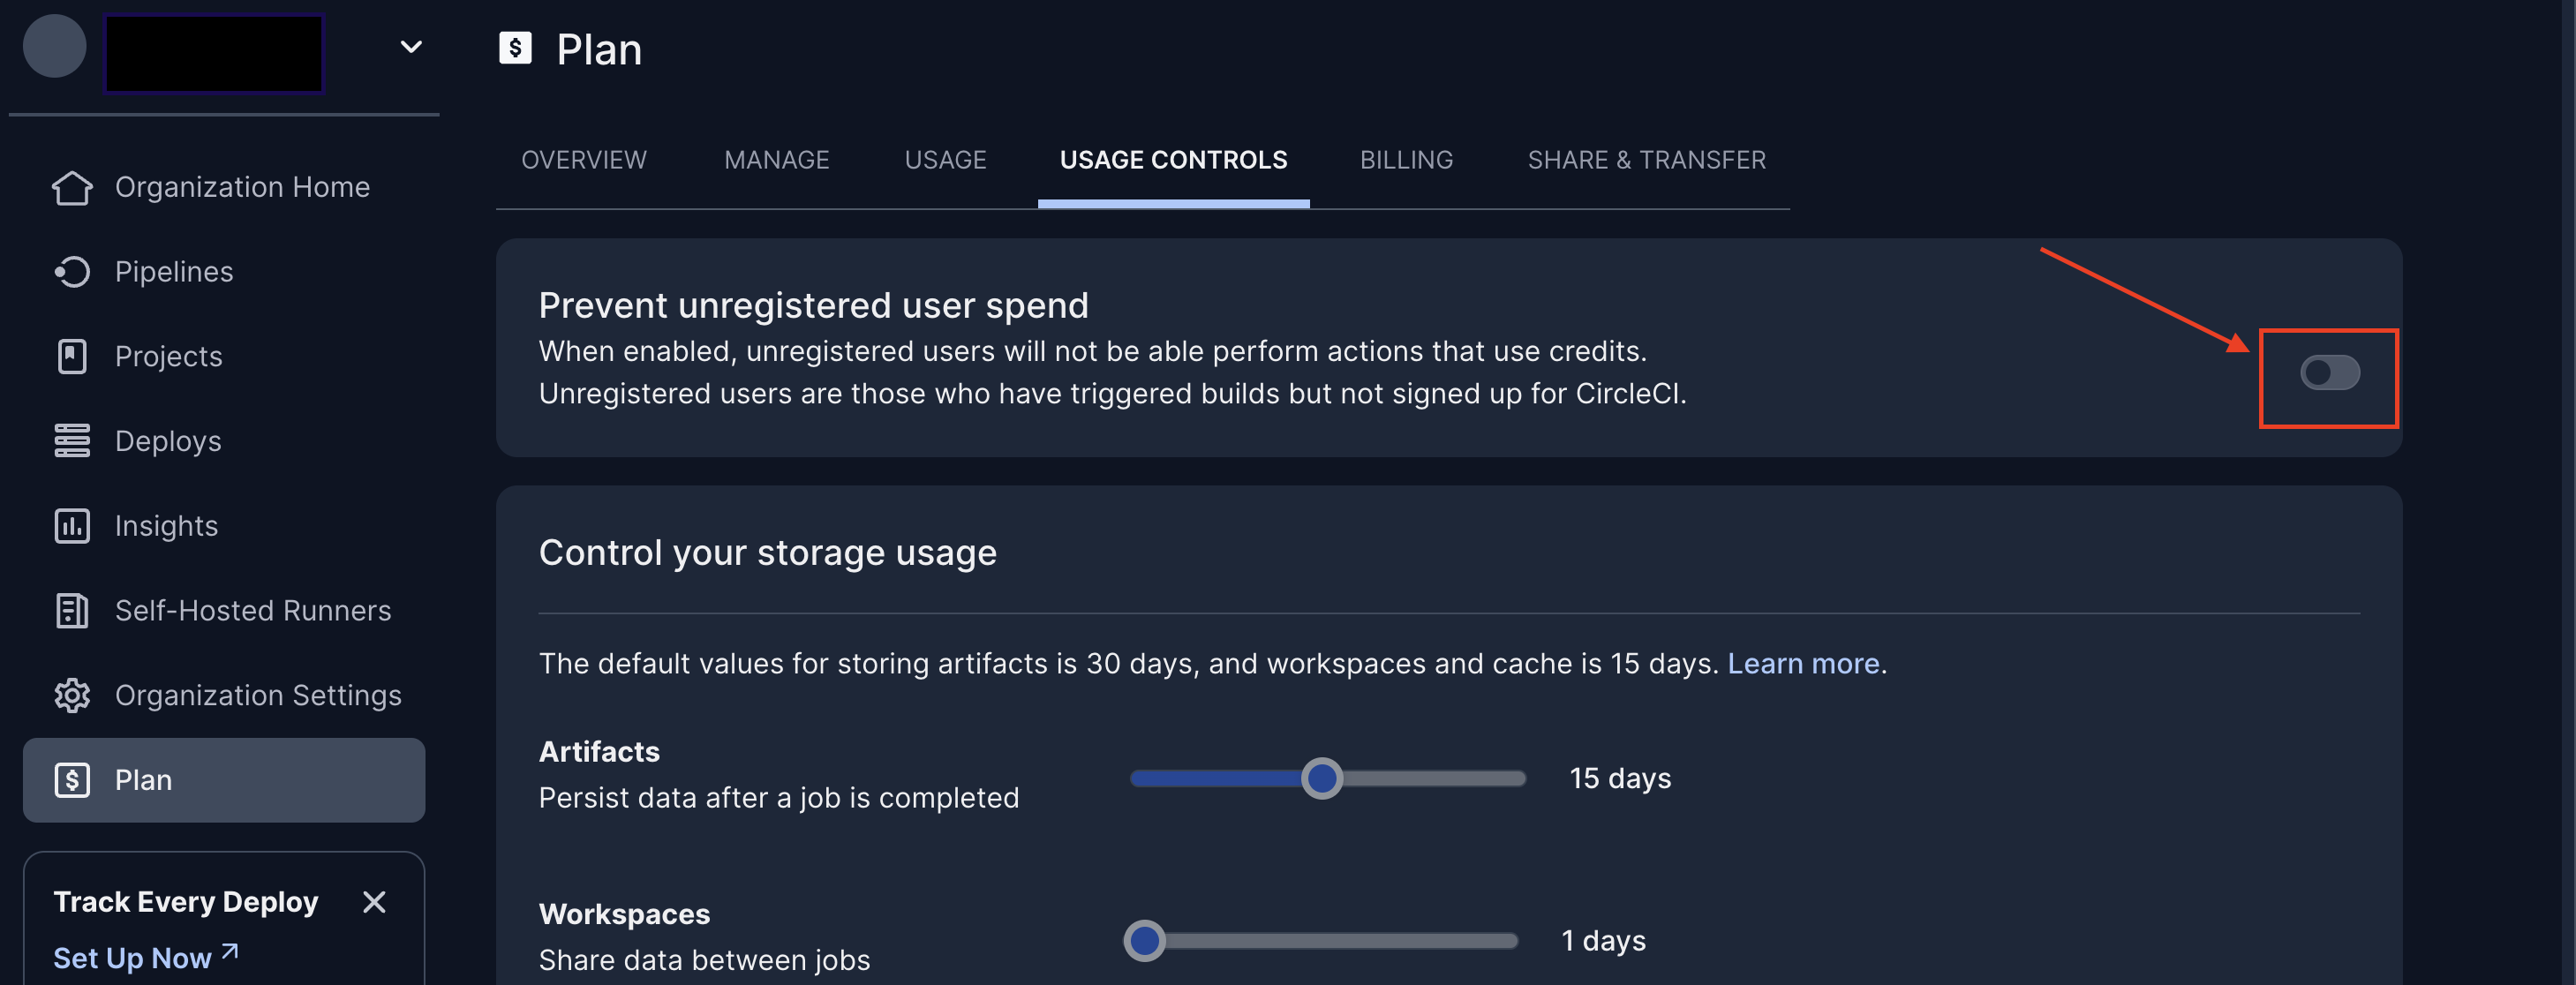This screenshot has height=985, width=2576.
Task: Click the Pipelines circular arrow icon
Action: 72,272
